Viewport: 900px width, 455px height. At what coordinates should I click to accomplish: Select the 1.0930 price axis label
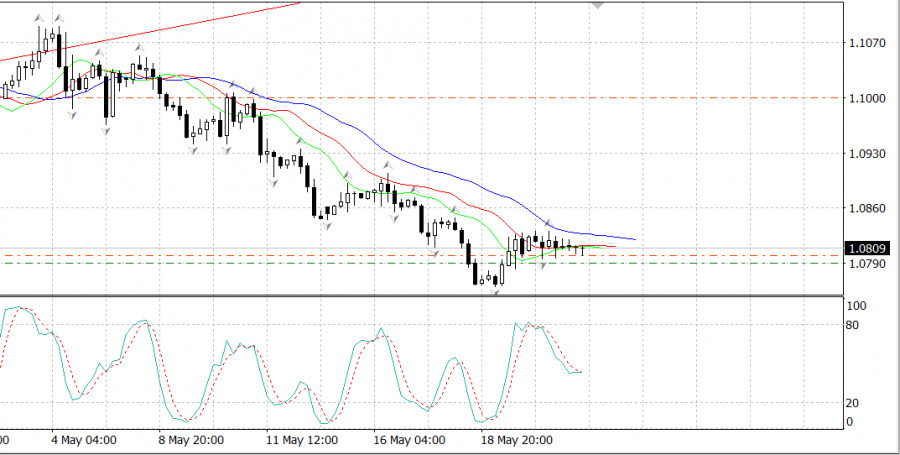(x=866, y=154)
